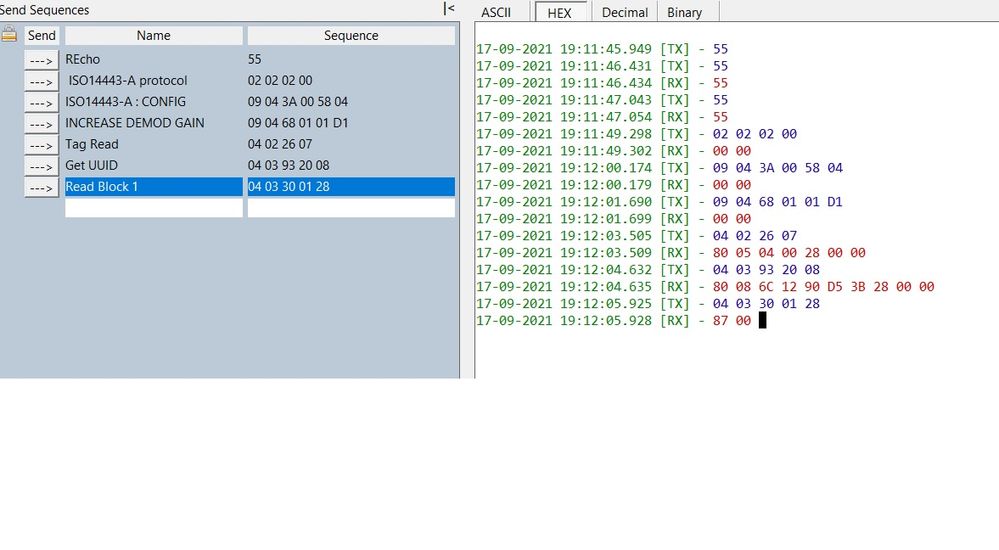
Task: Switch to the Decimal tab
Action: [x=624, y=12]
